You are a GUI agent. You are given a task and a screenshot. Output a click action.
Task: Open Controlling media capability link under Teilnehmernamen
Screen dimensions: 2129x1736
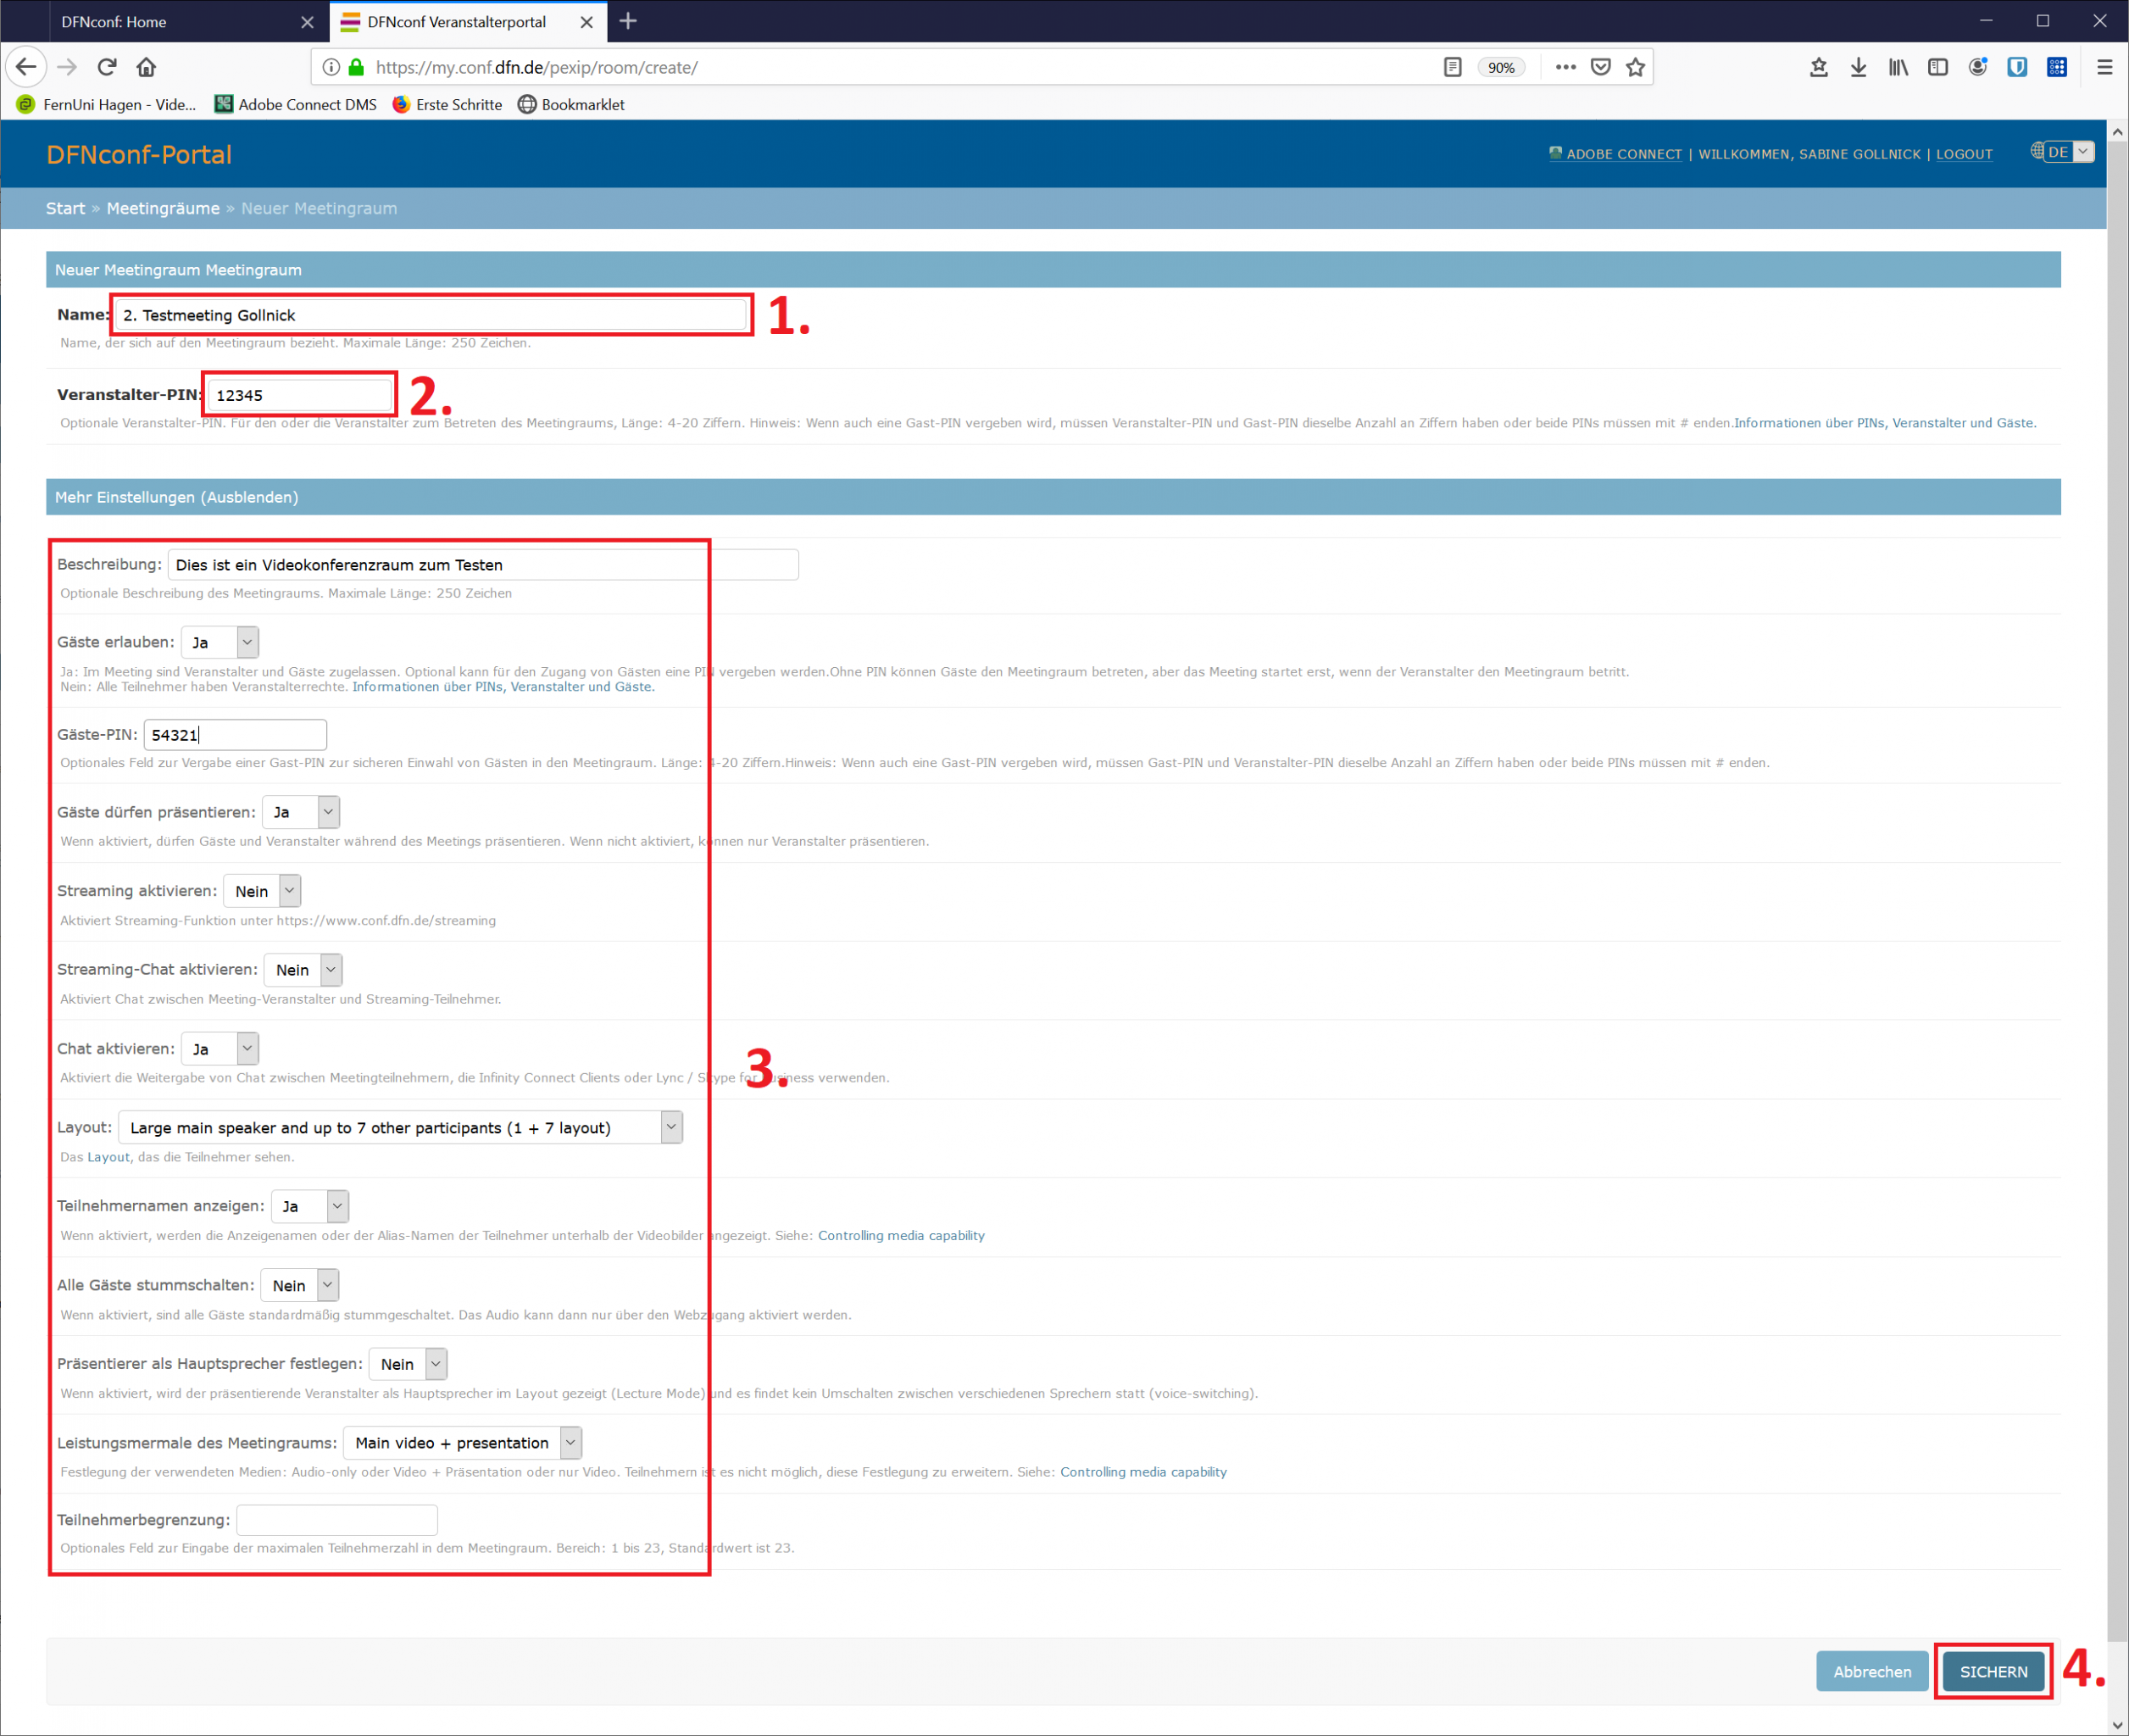(x=901, y=1236)
